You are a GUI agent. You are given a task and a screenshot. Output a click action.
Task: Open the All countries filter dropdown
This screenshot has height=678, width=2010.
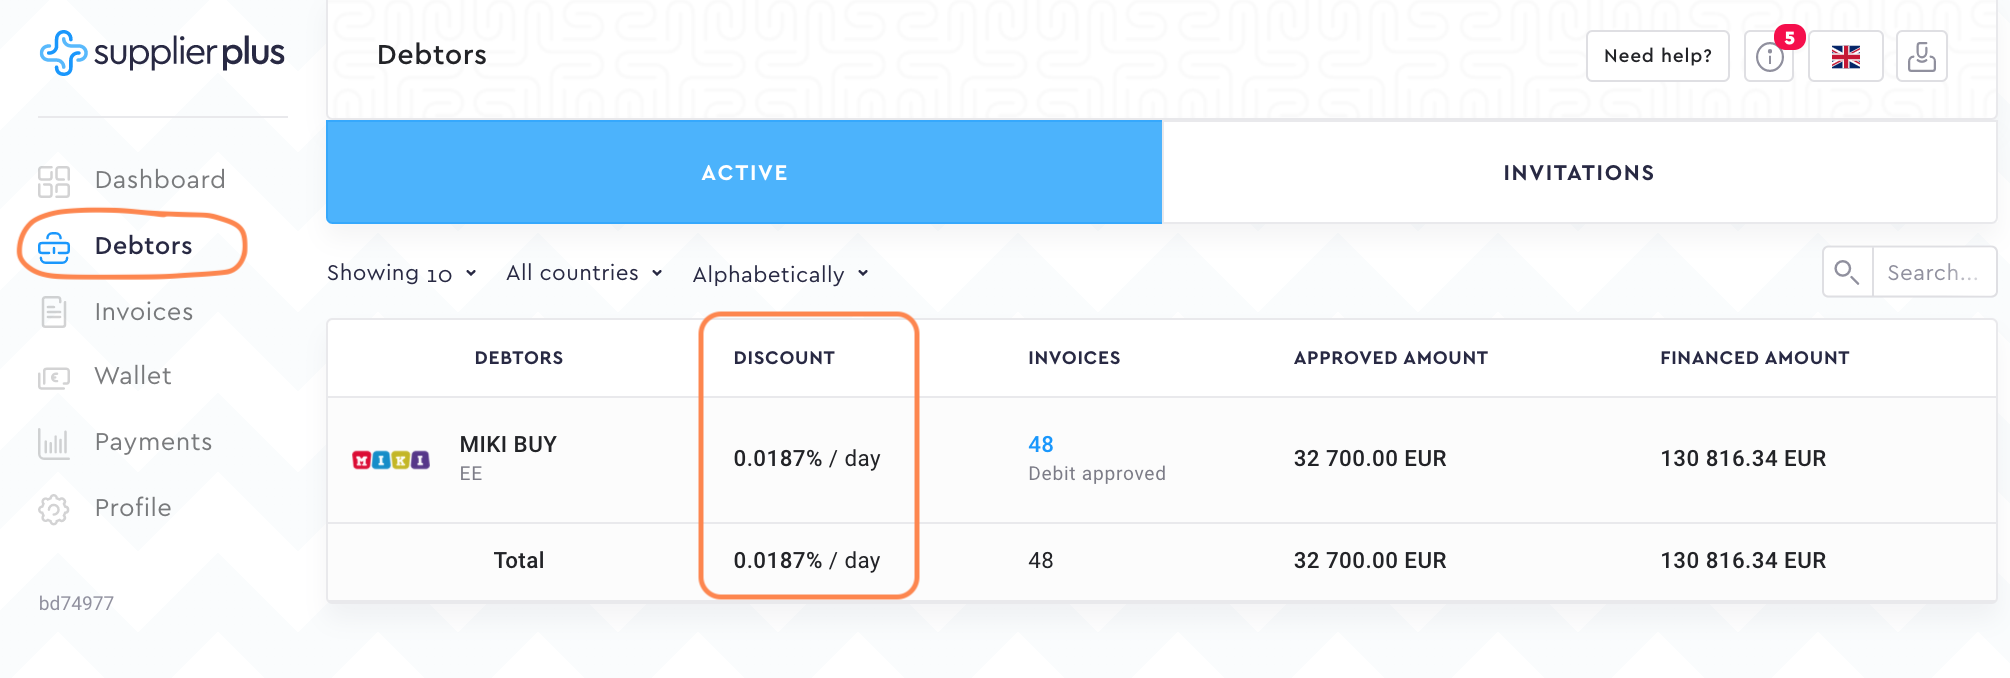coord(584,273)
